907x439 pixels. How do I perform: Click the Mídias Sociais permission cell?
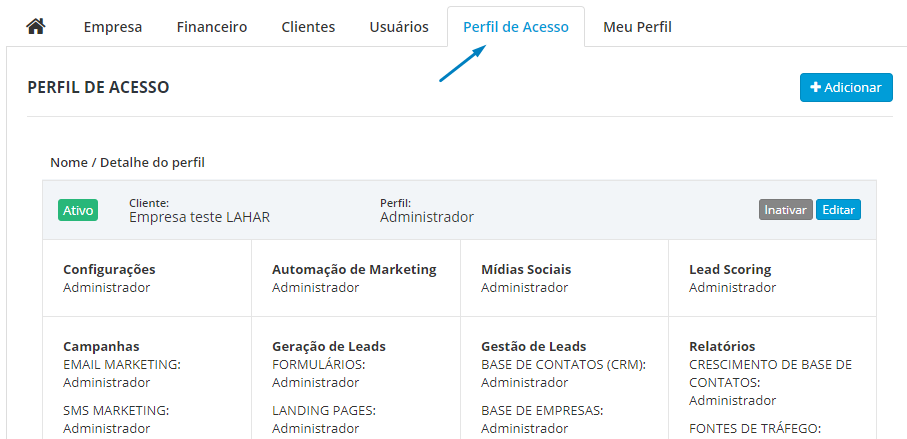(565, 278)
